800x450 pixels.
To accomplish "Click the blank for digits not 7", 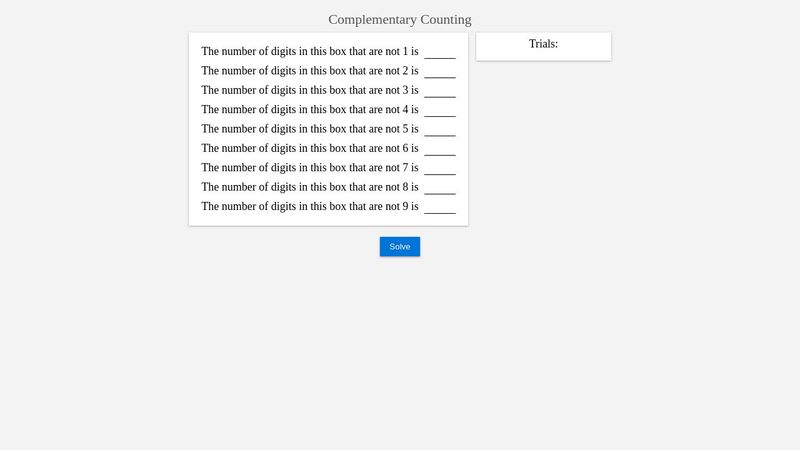I will click(440, 168).
